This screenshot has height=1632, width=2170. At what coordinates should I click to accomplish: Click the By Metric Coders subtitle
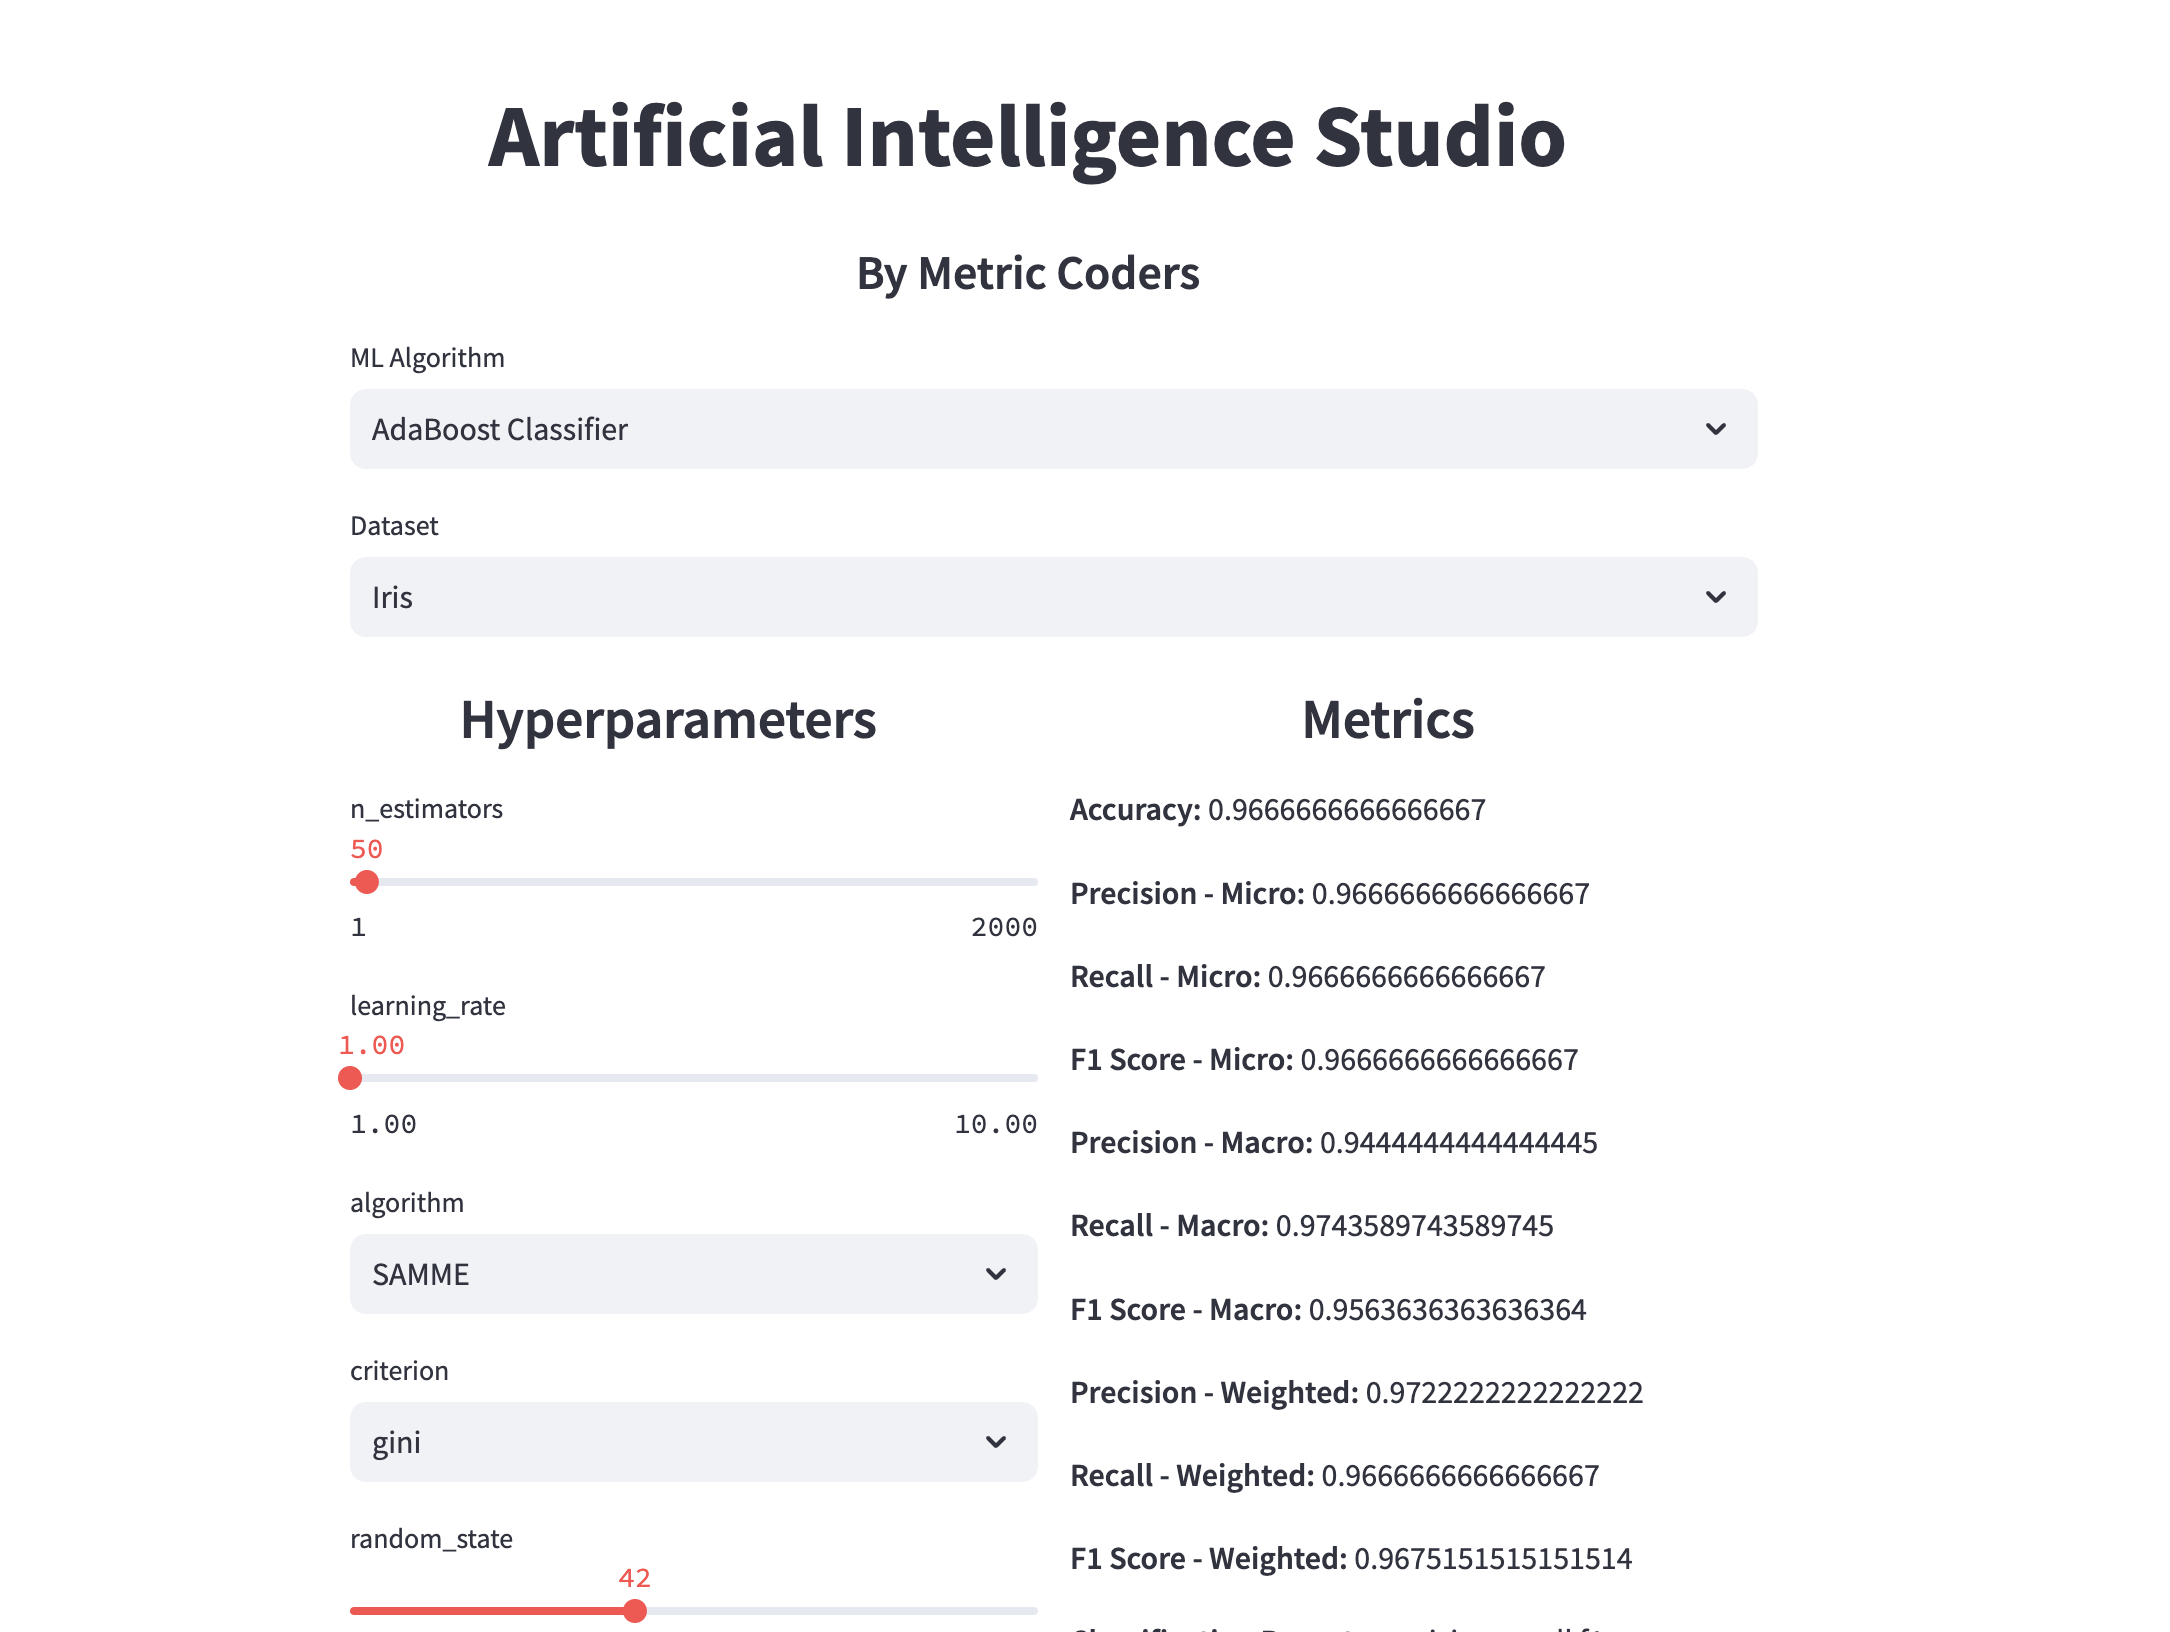[x=1027, y=273]
